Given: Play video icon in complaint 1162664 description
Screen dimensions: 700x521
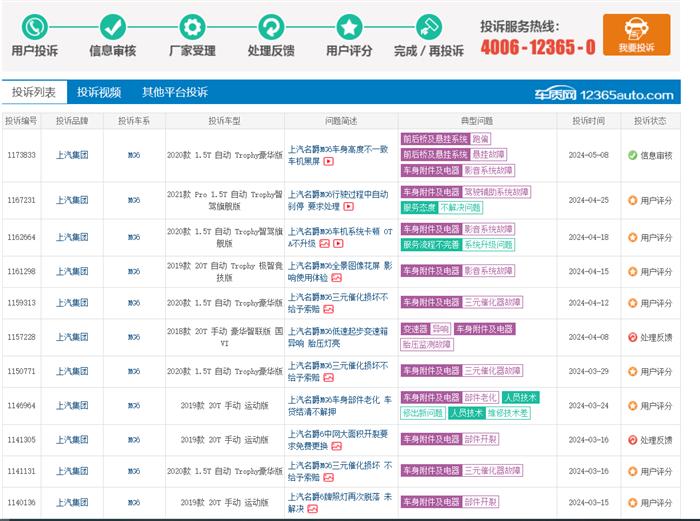Looking at the screenshot, I should (x=338, y=243).
